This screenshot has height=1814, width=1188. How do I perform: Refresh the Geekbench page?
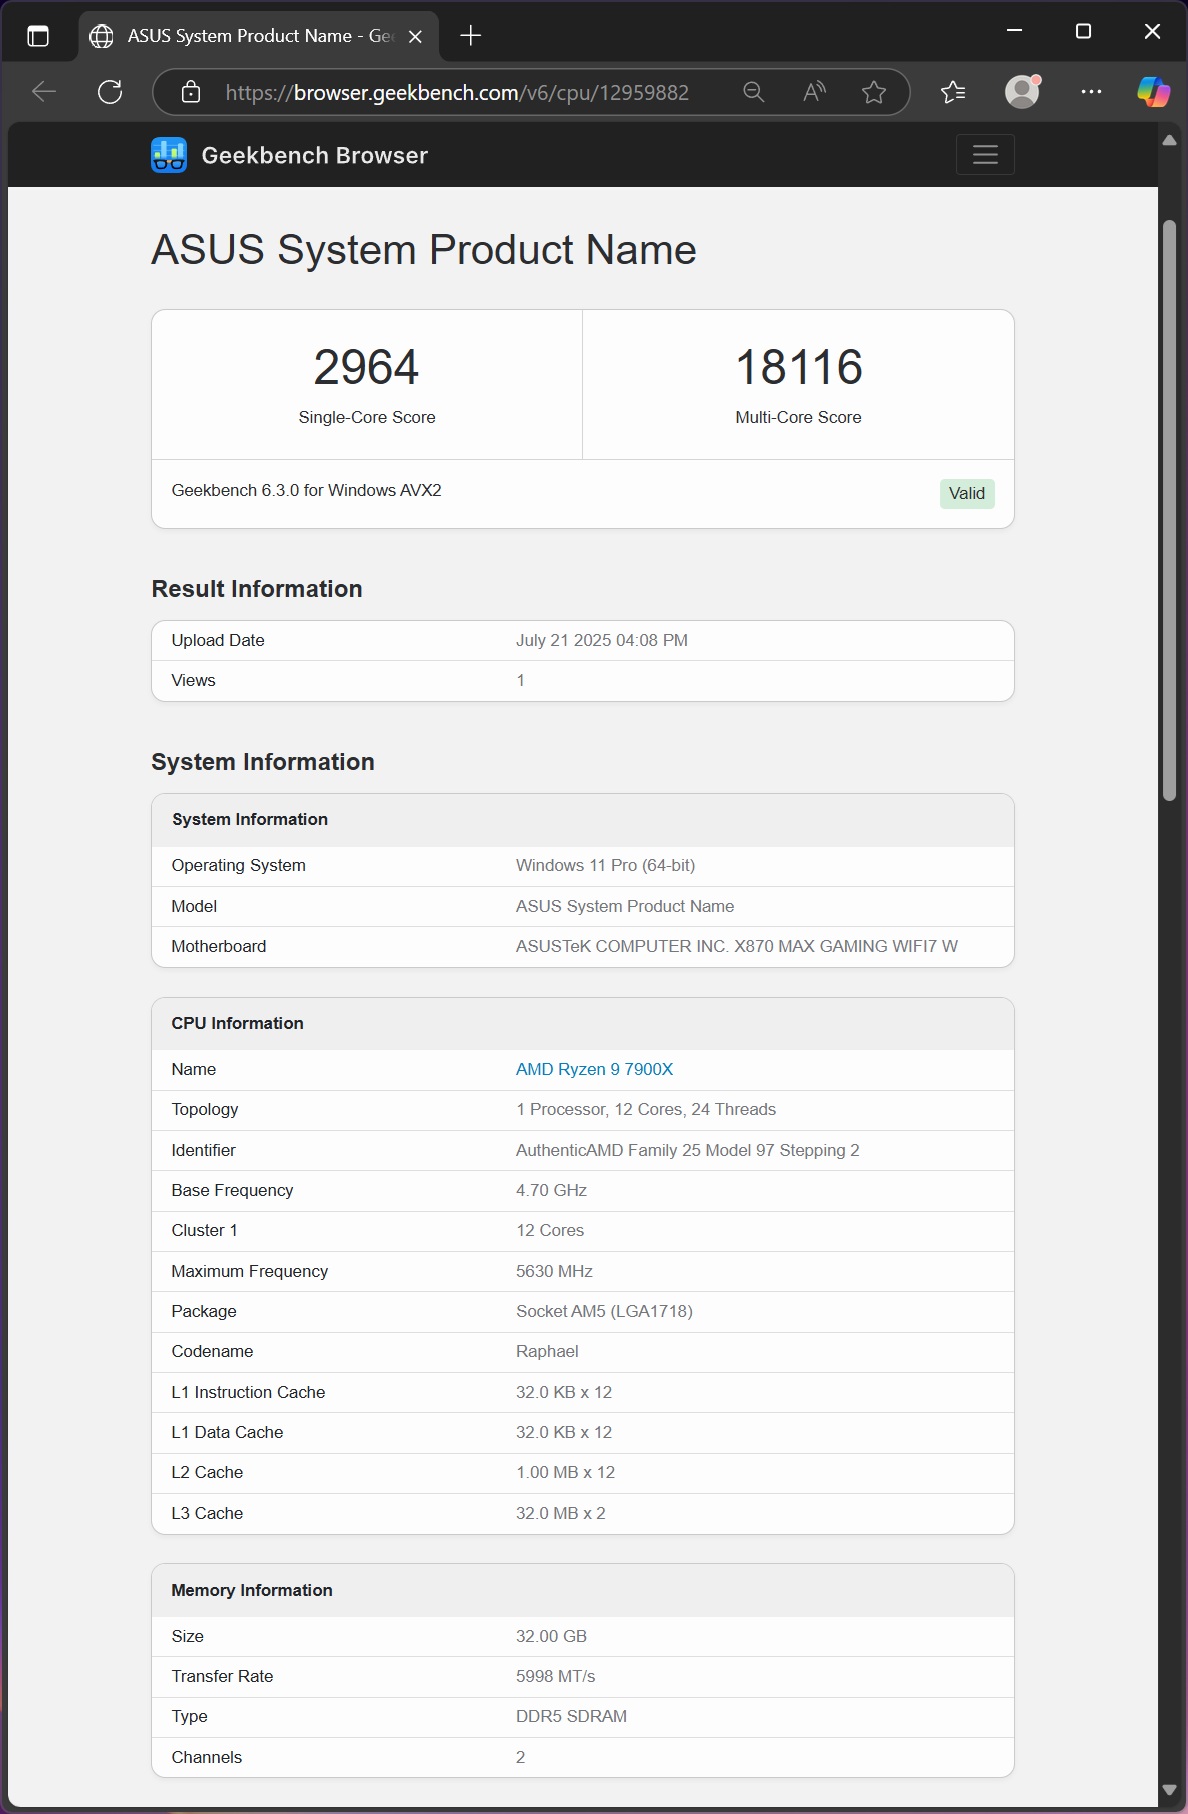pyautogui.click(x=110, y=92)
